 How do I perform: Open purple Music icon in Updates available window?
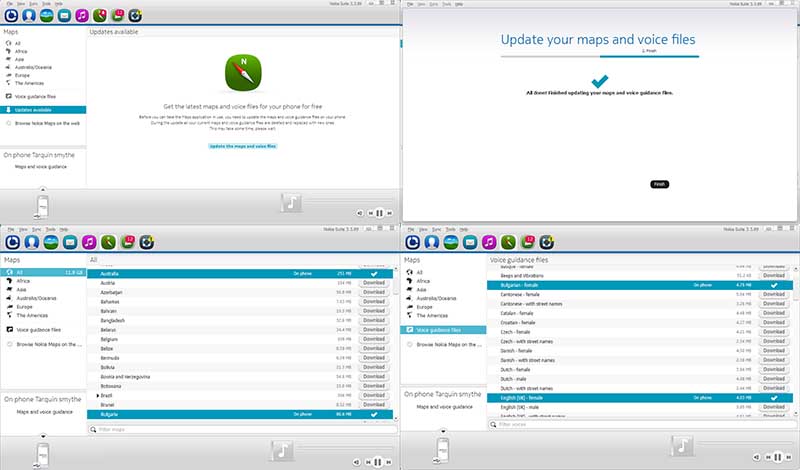tap(82, 16)
